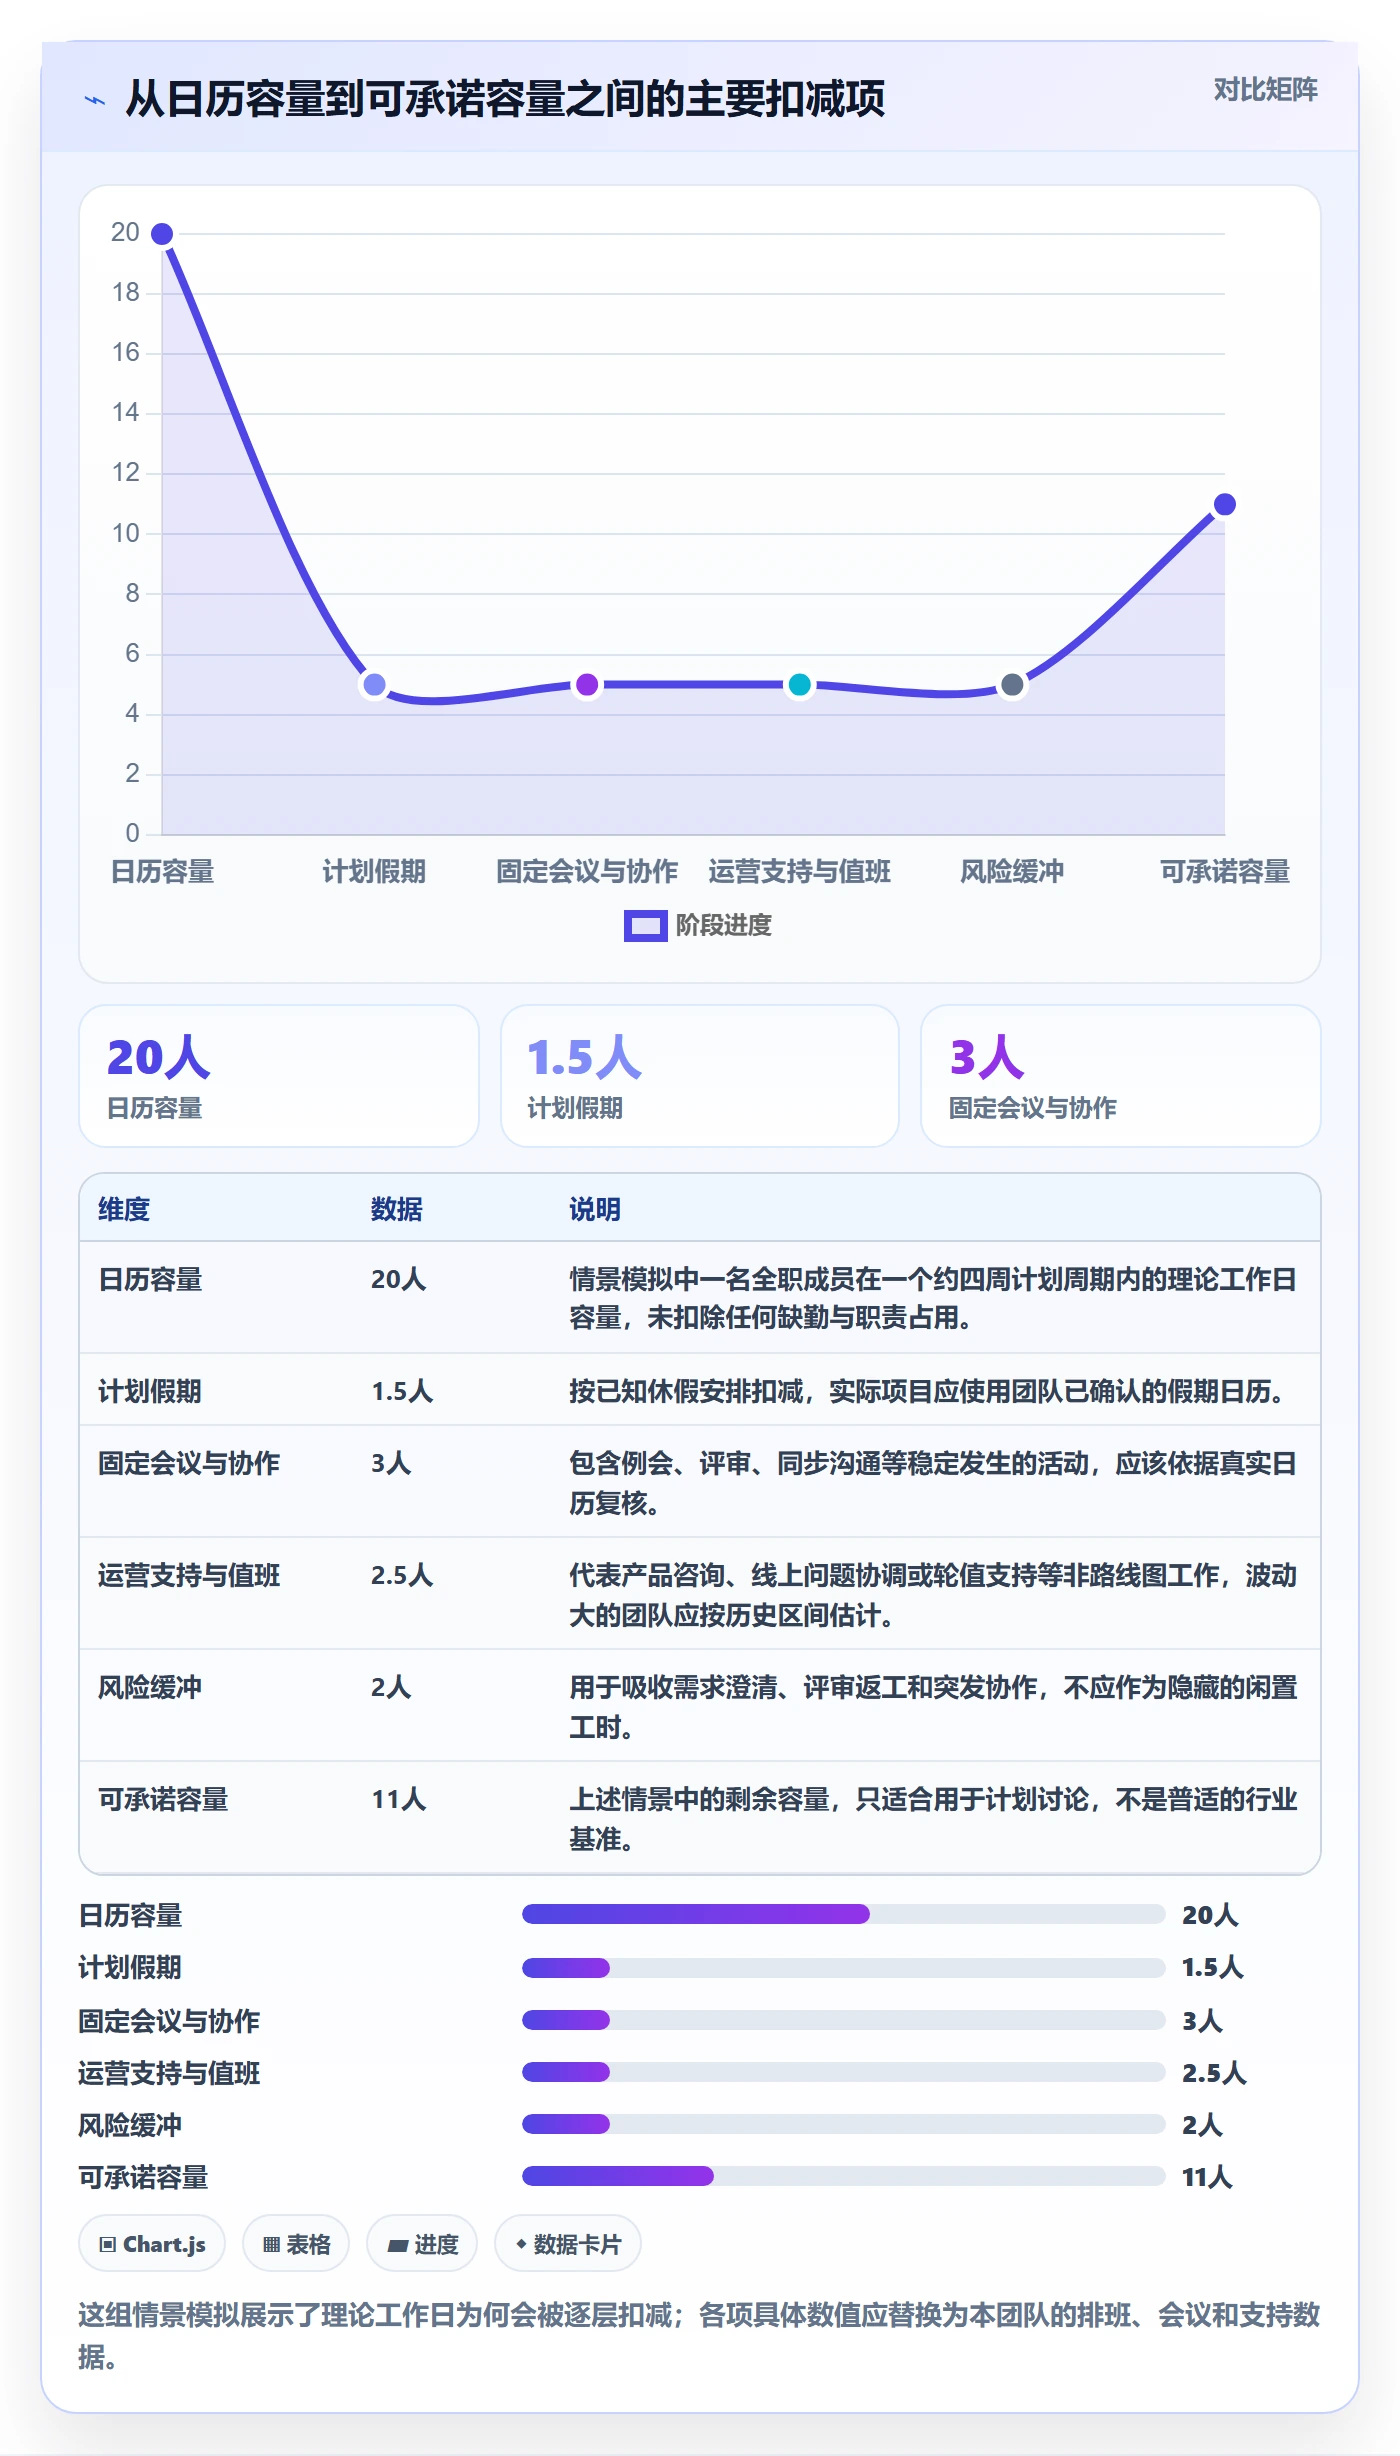Select the gray 风险缓冲 chart point
This screenshot has width=1400, height=2456.
1012,684
